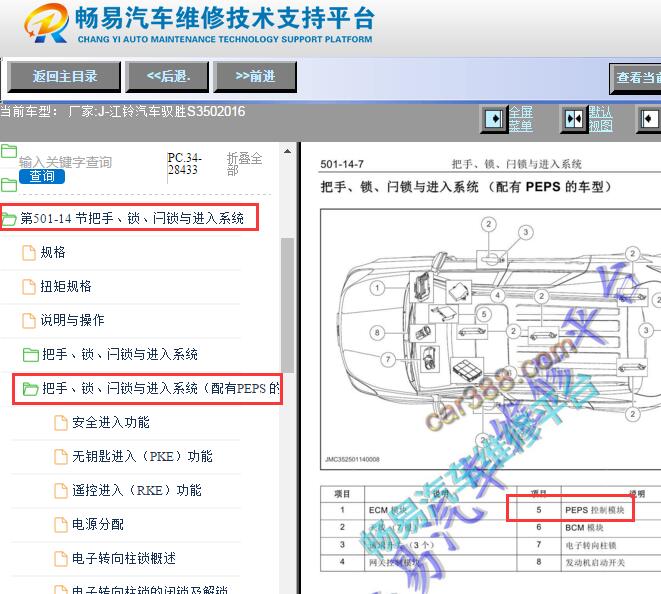Click the tree panel scrollbar thumb

pyautogui.click(x=288, y=305)
